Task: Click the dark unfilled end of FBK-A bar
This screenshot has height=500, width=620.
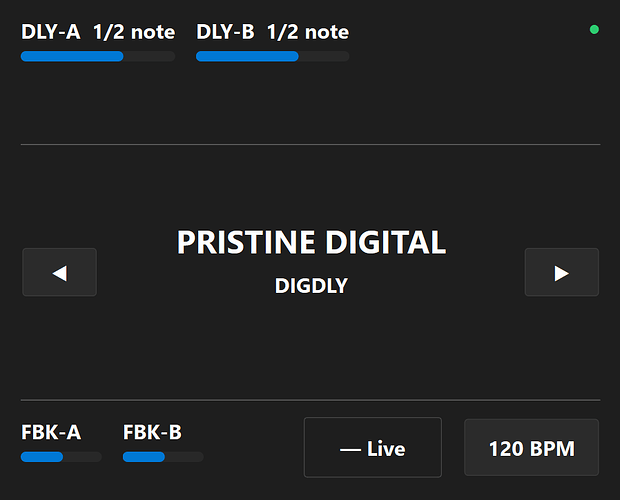Action: [83, 457]
